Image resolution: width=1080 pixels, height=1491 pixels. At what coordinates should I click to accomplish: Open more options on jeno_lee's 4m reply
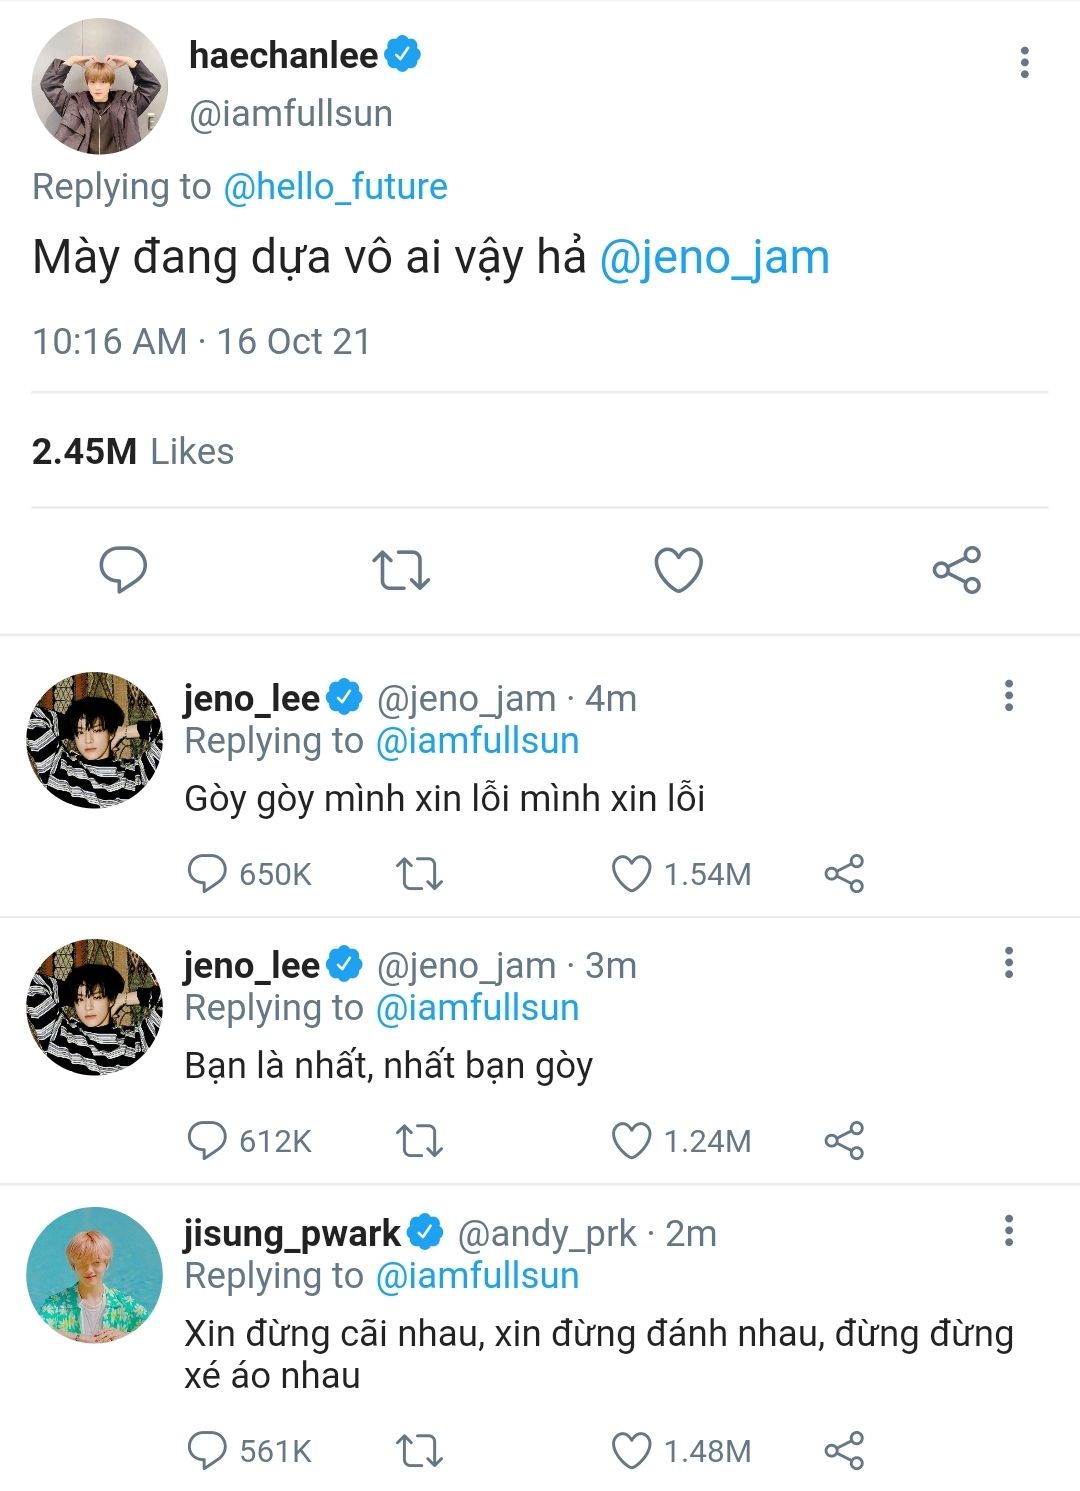pos(1009,695)
